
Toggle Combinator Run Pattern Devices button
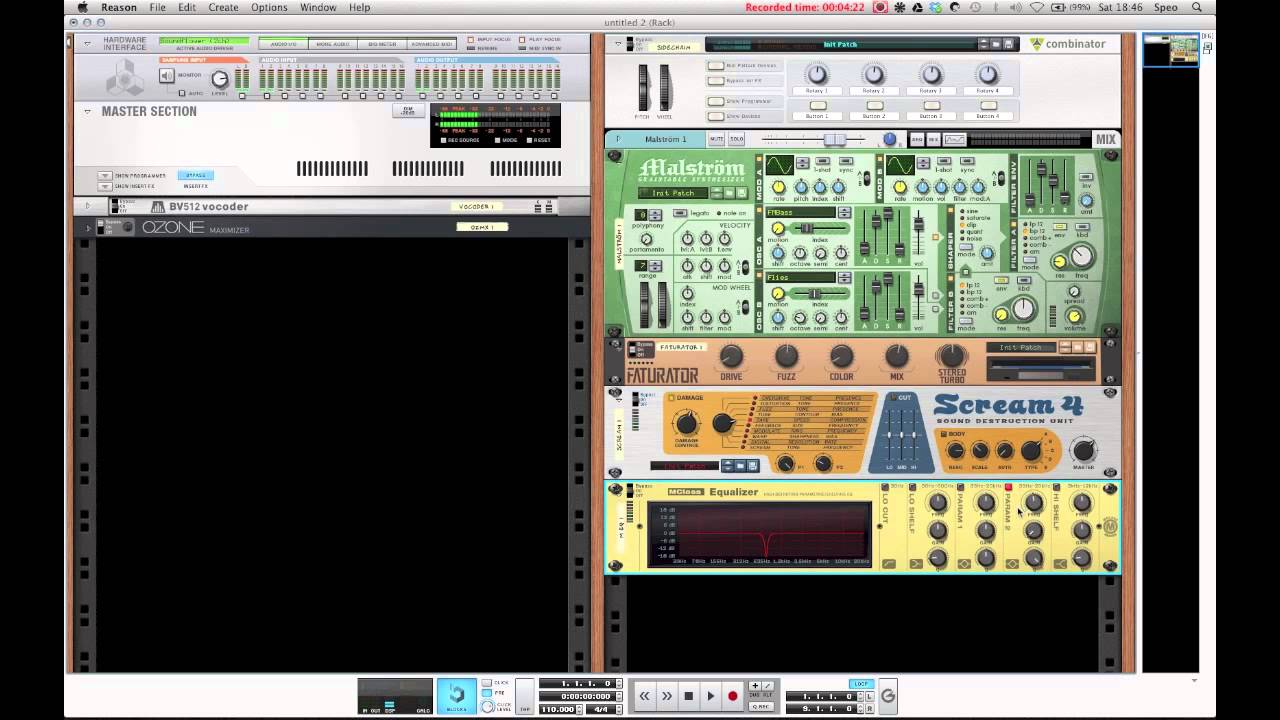(x=716, y=66)
